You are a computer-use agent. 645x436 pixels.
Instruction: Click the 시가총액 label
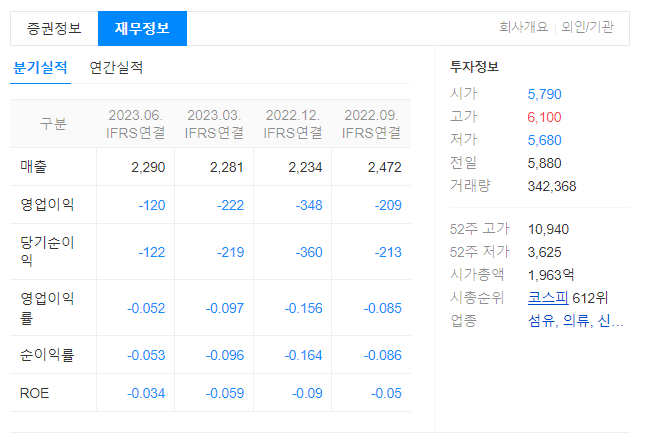click(477, 275)
